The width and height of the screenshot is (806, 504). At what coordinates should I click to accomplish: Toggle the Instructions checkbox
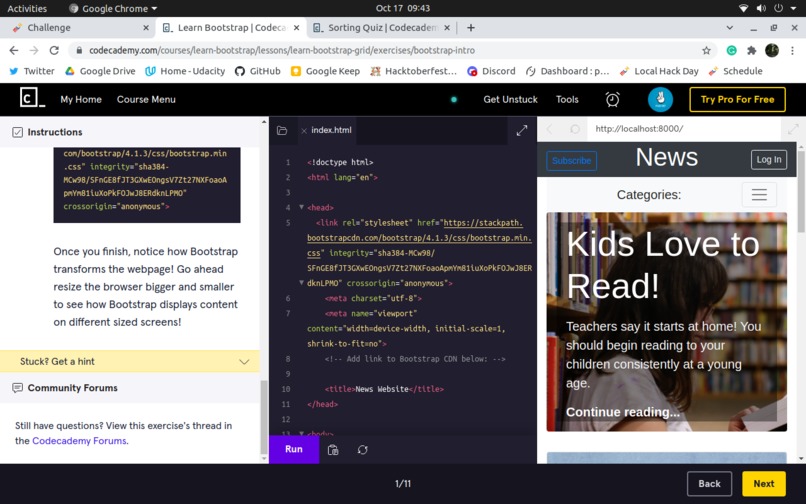tap(17, 132)
